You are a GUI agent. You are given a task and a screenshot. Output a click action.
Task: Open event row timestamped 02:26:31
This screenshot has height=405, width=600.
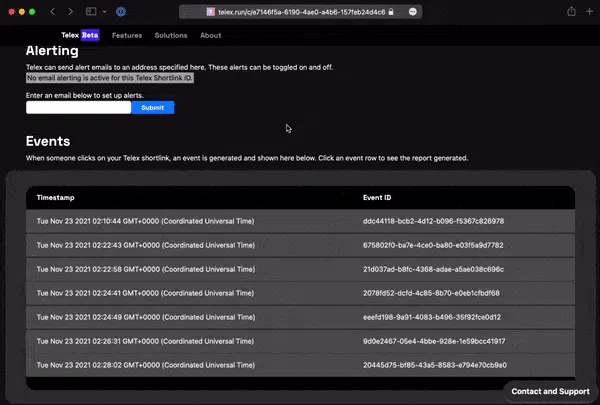pyautogui.click(x=300, y=341)
